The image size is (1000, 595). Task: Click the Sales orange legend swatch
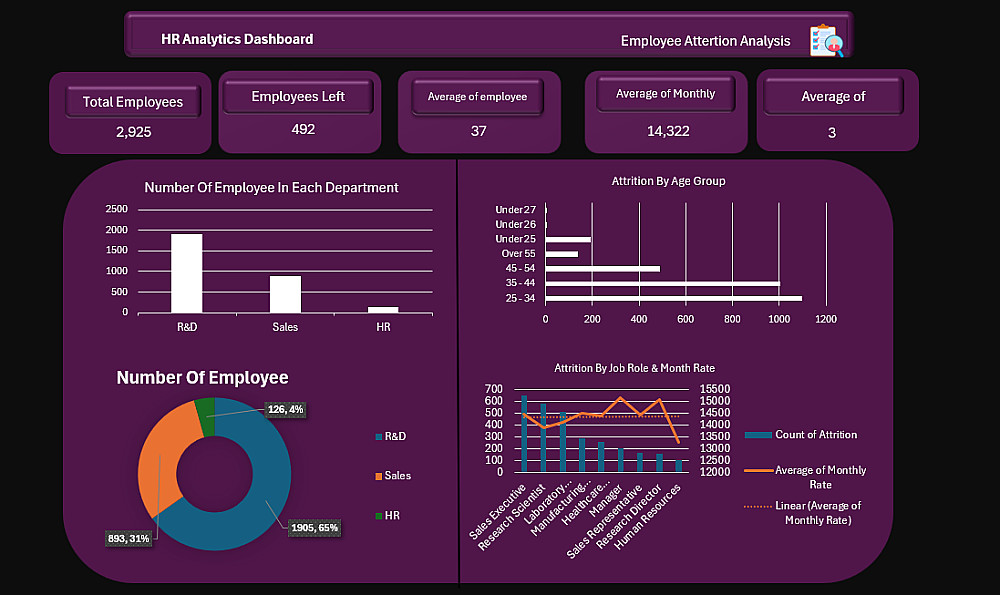point(379,476)
